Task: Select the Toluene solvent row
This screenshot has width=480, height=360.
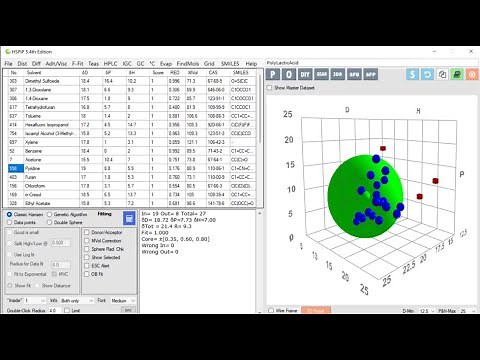Action: click(x=132, y=116)
